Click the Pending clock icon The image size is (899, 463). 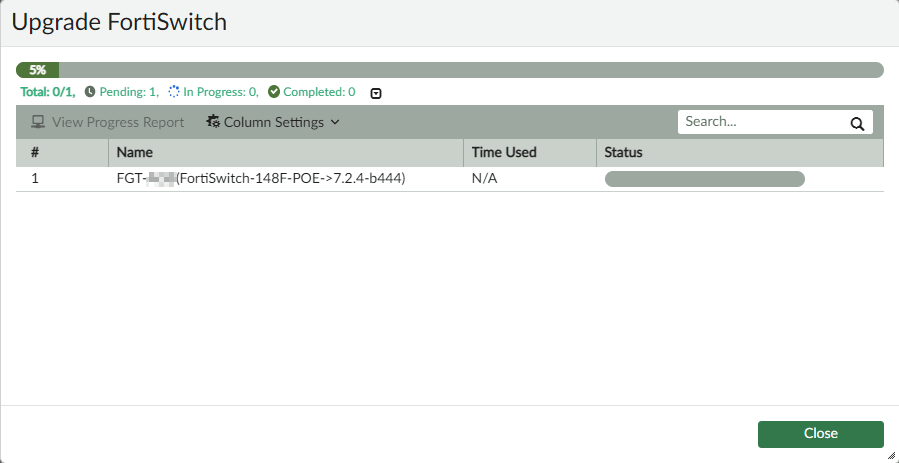click(90, 91)
